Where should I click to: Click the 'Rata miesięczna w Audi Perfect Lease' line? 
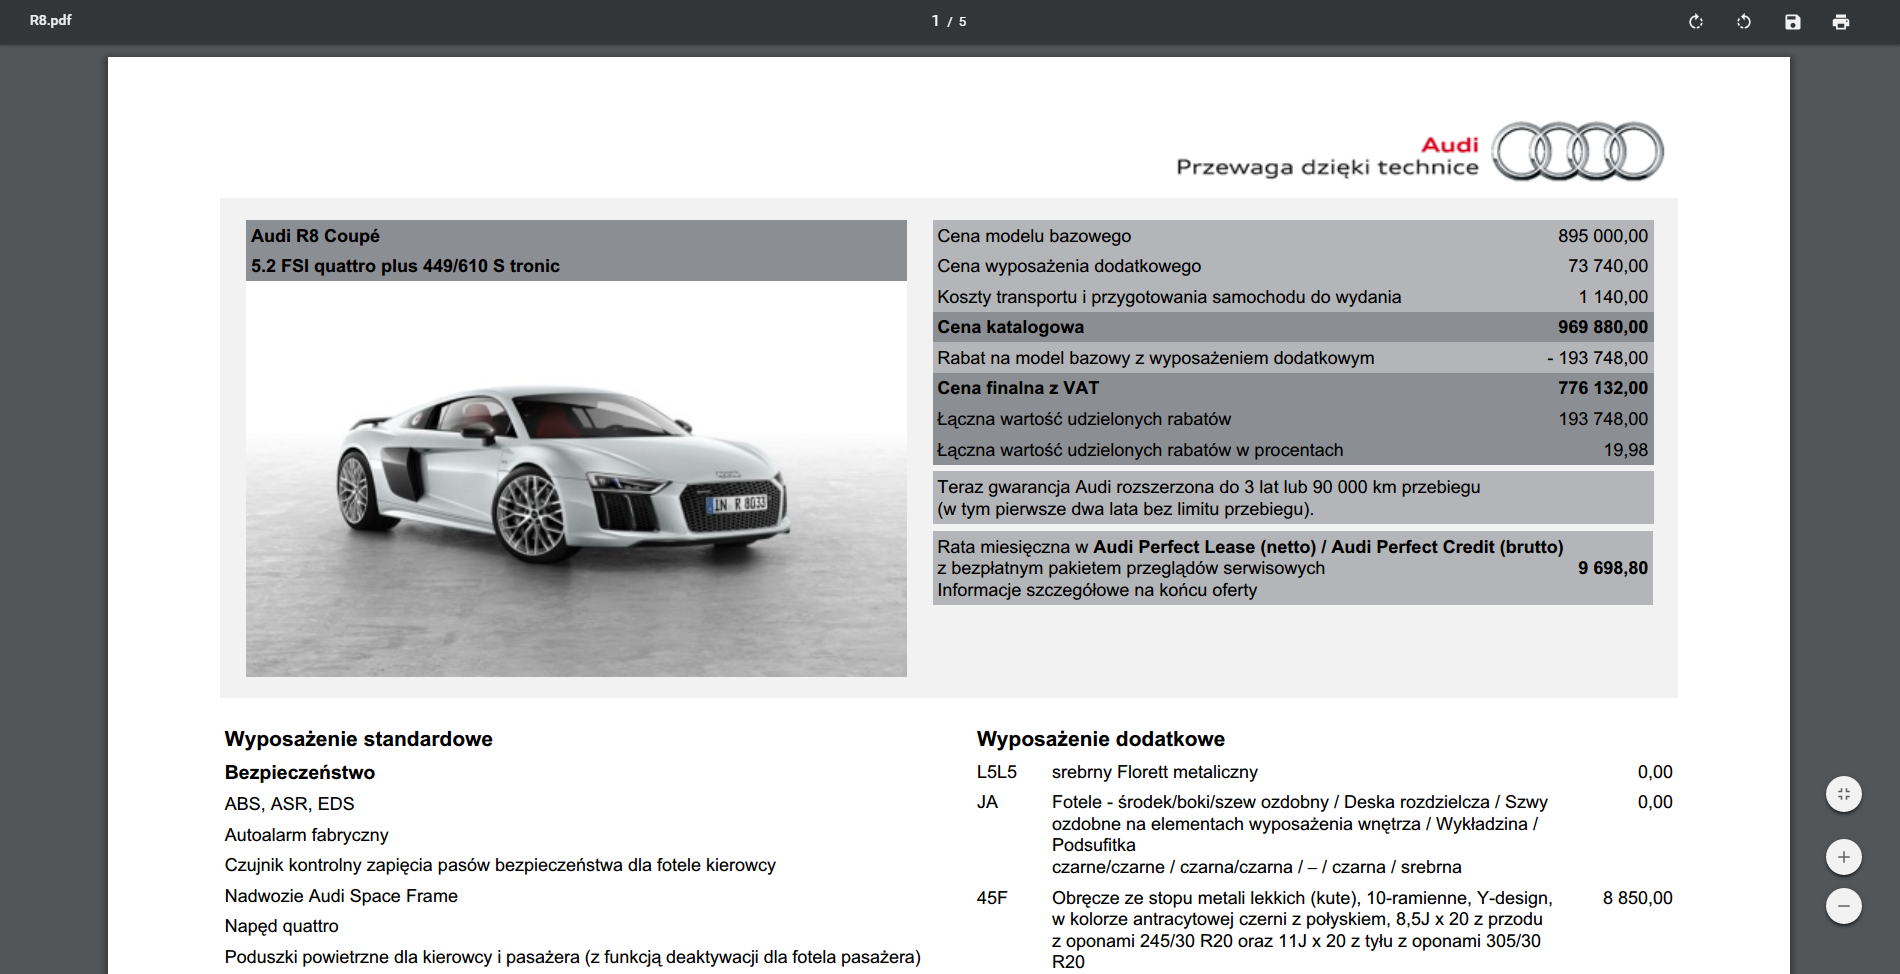(x=1250, y=547)
